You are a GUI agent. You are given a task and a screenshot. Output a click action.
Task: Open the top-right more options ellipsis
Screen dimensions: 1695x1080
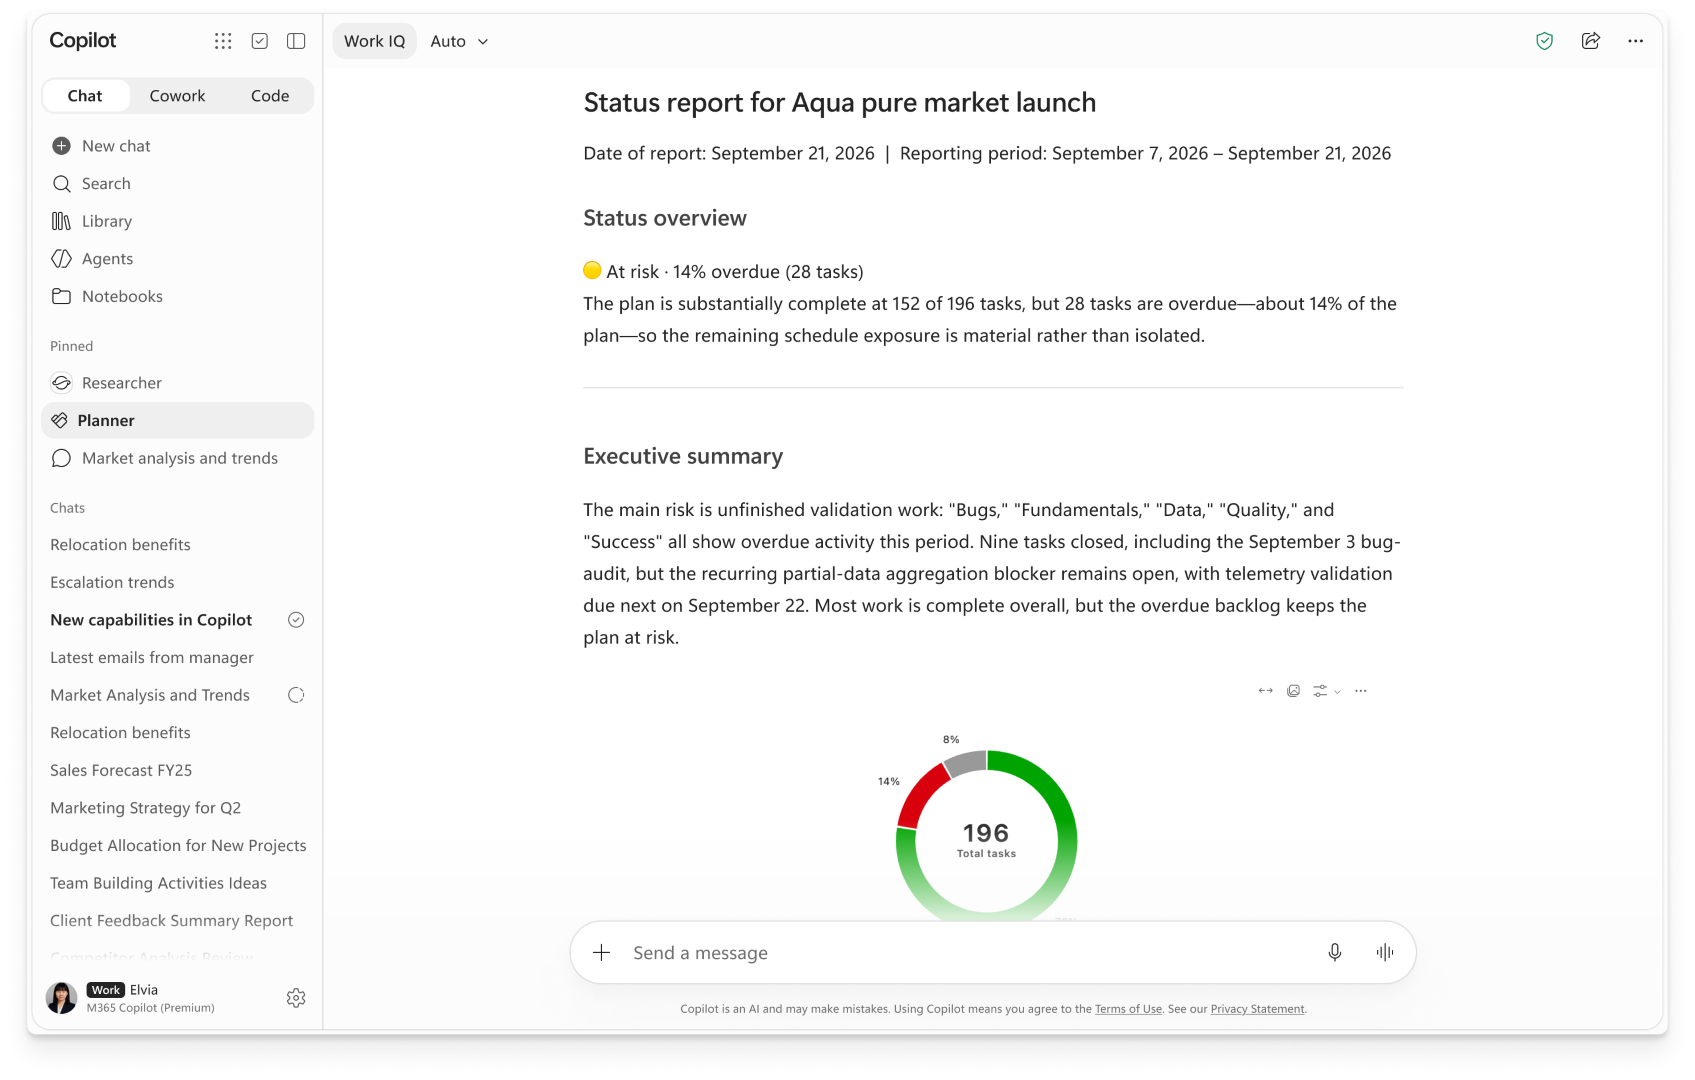click(1636, 41)
